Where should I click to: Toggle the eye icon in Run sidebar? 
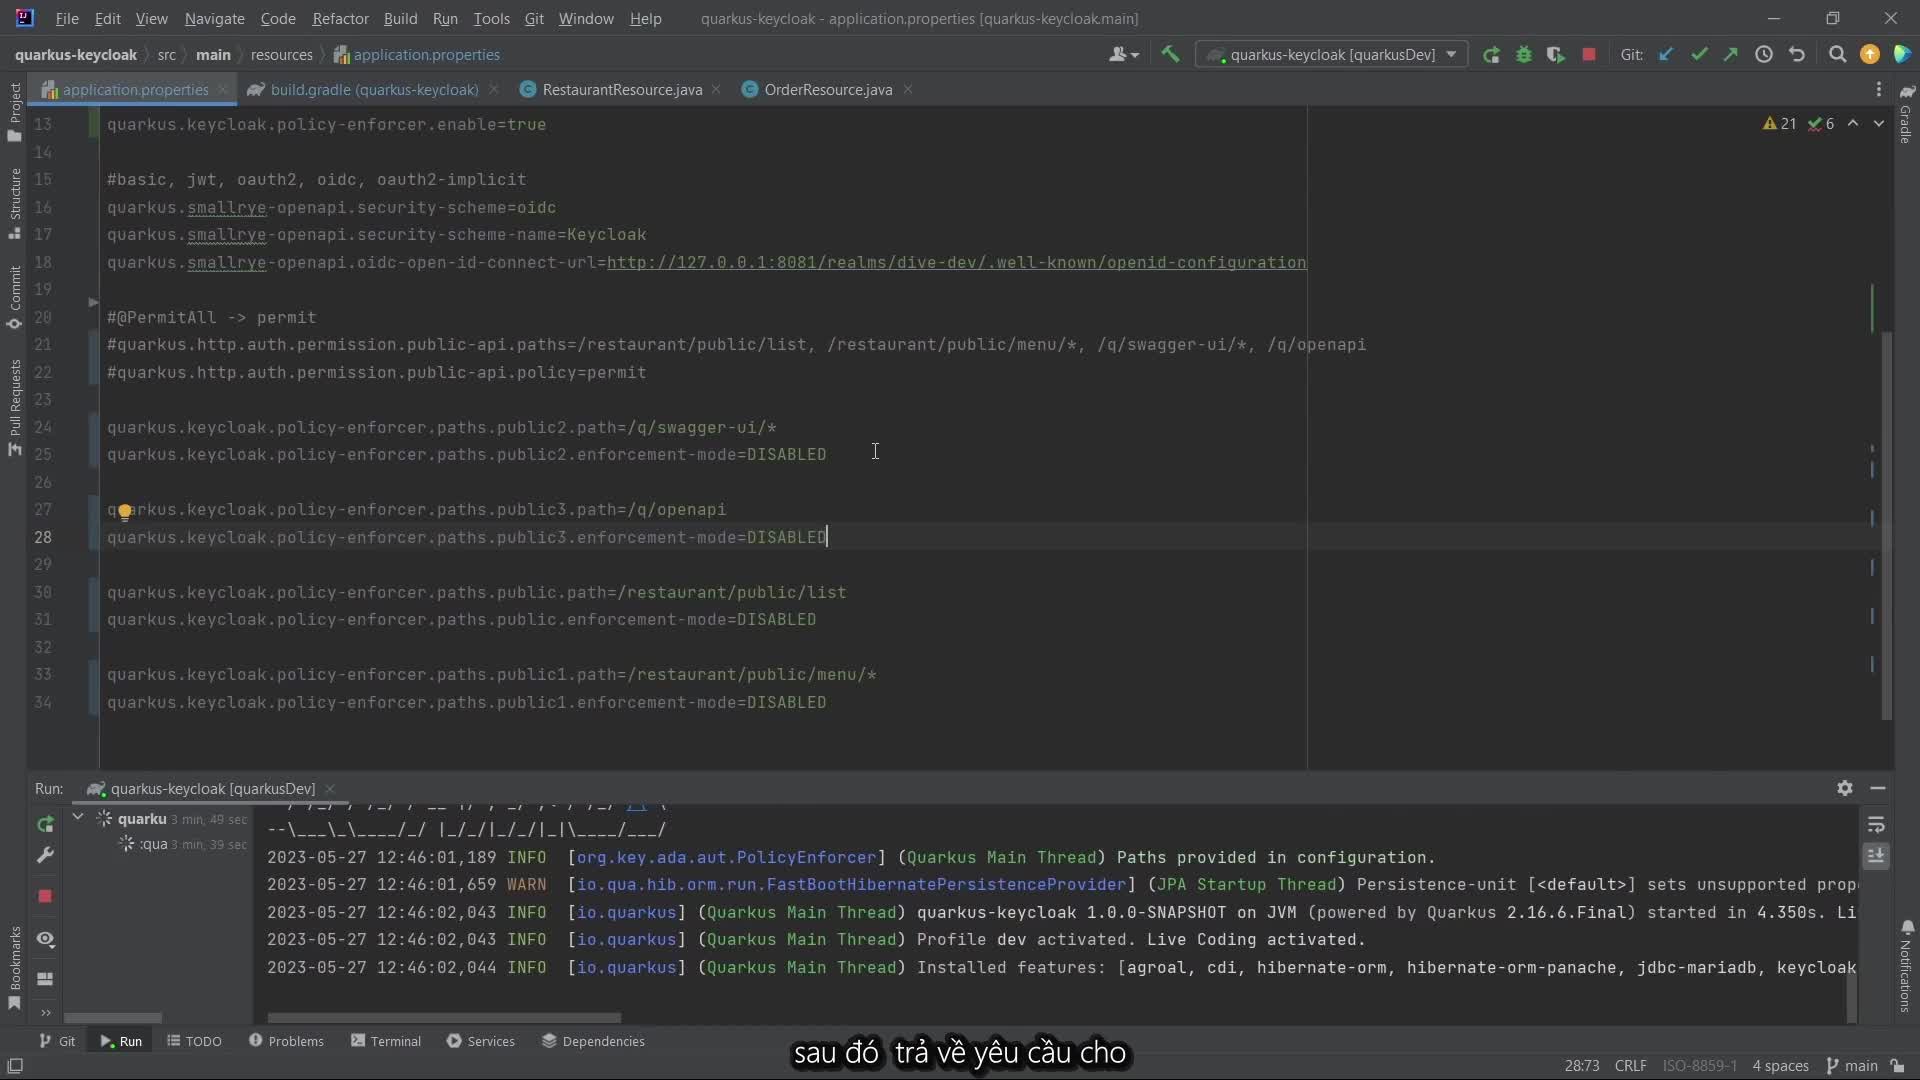pyautogui.click(x=45, y=939)
